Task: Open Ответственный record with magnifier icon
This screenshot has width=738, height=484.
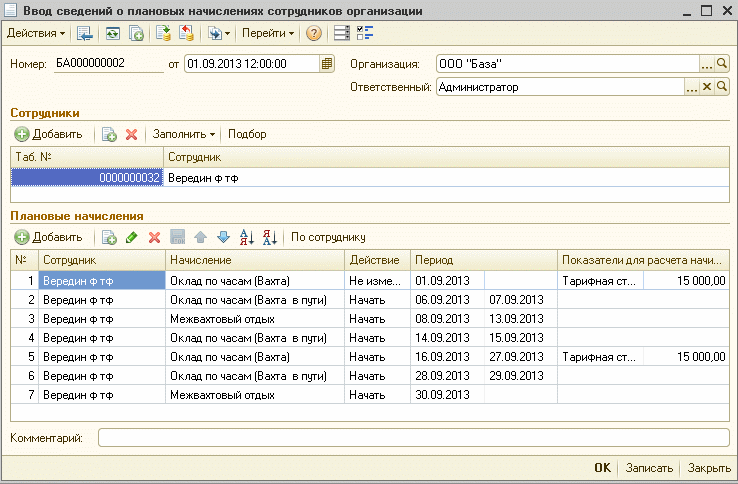Action: click(722, 87)
